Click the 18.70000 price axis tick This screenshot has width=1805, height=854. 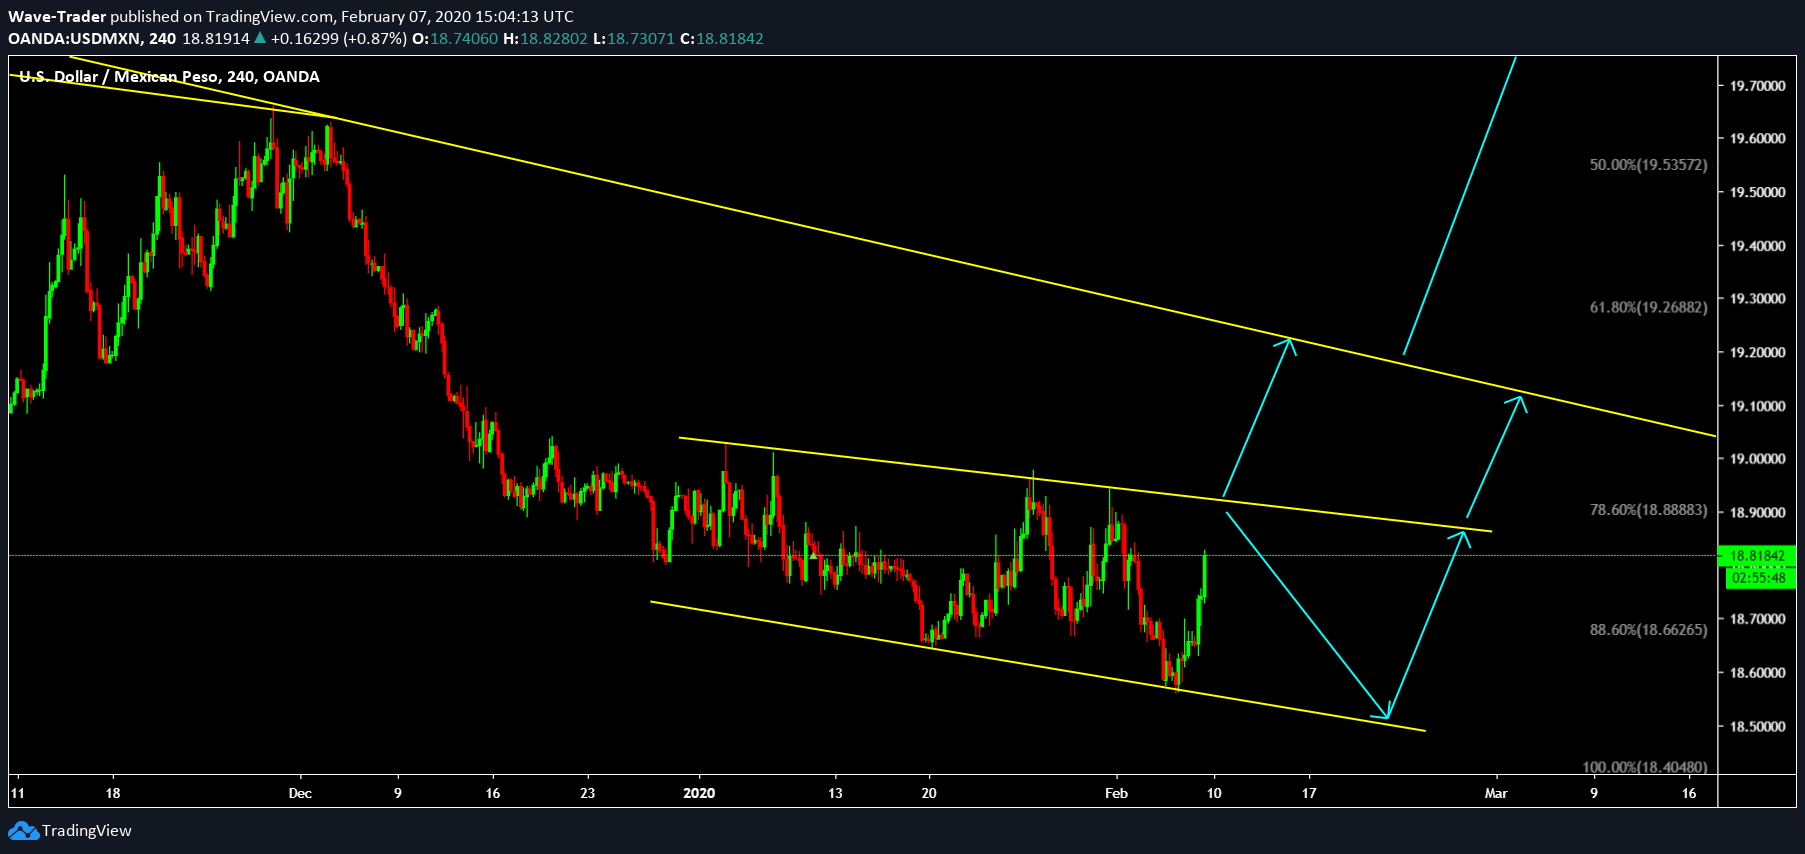coord(1757,620)
